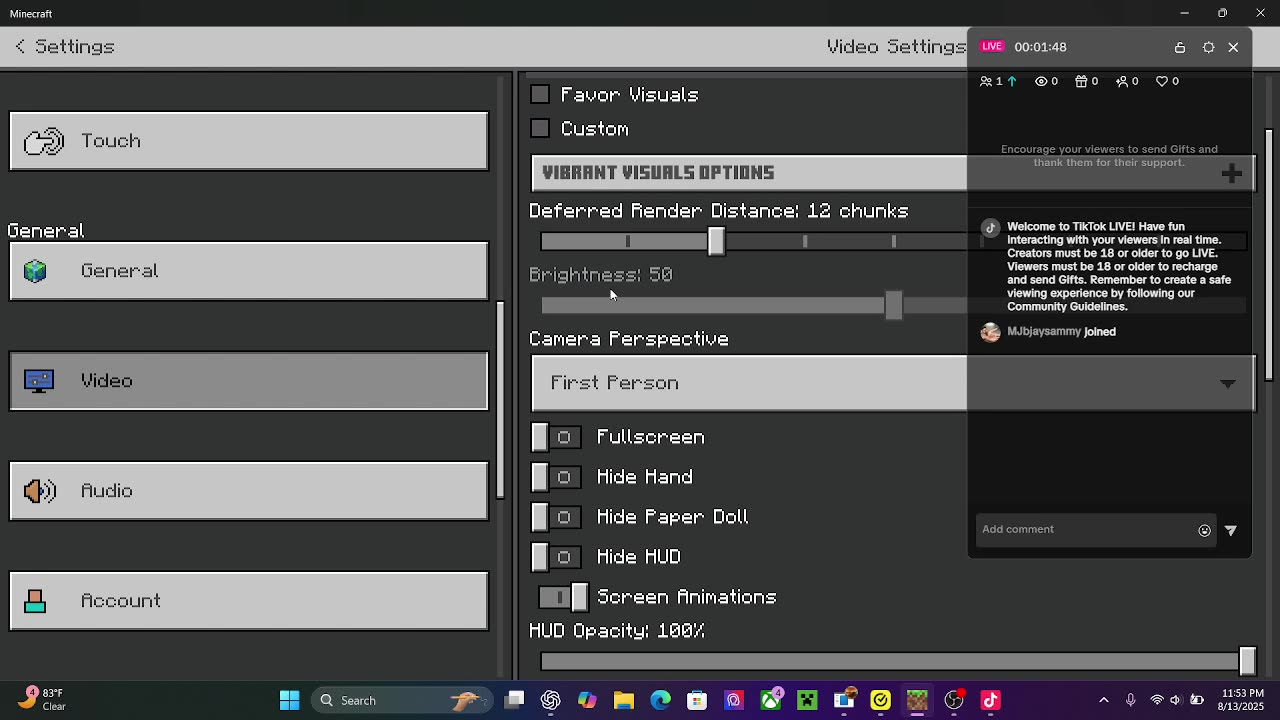
Task: Click the speaker Audio icon
Action: pos(39,491)
